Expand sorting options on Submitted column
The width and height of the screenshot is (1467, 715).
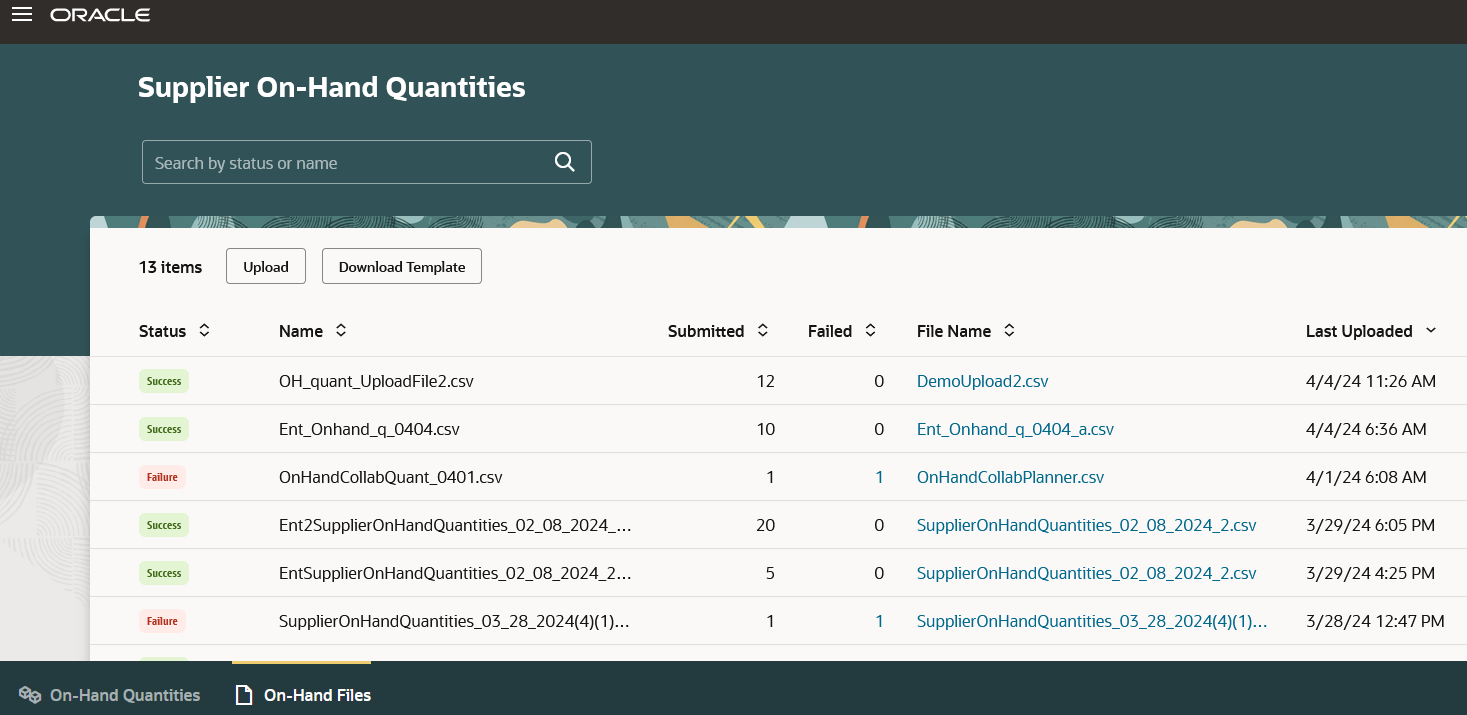point(762,330)
